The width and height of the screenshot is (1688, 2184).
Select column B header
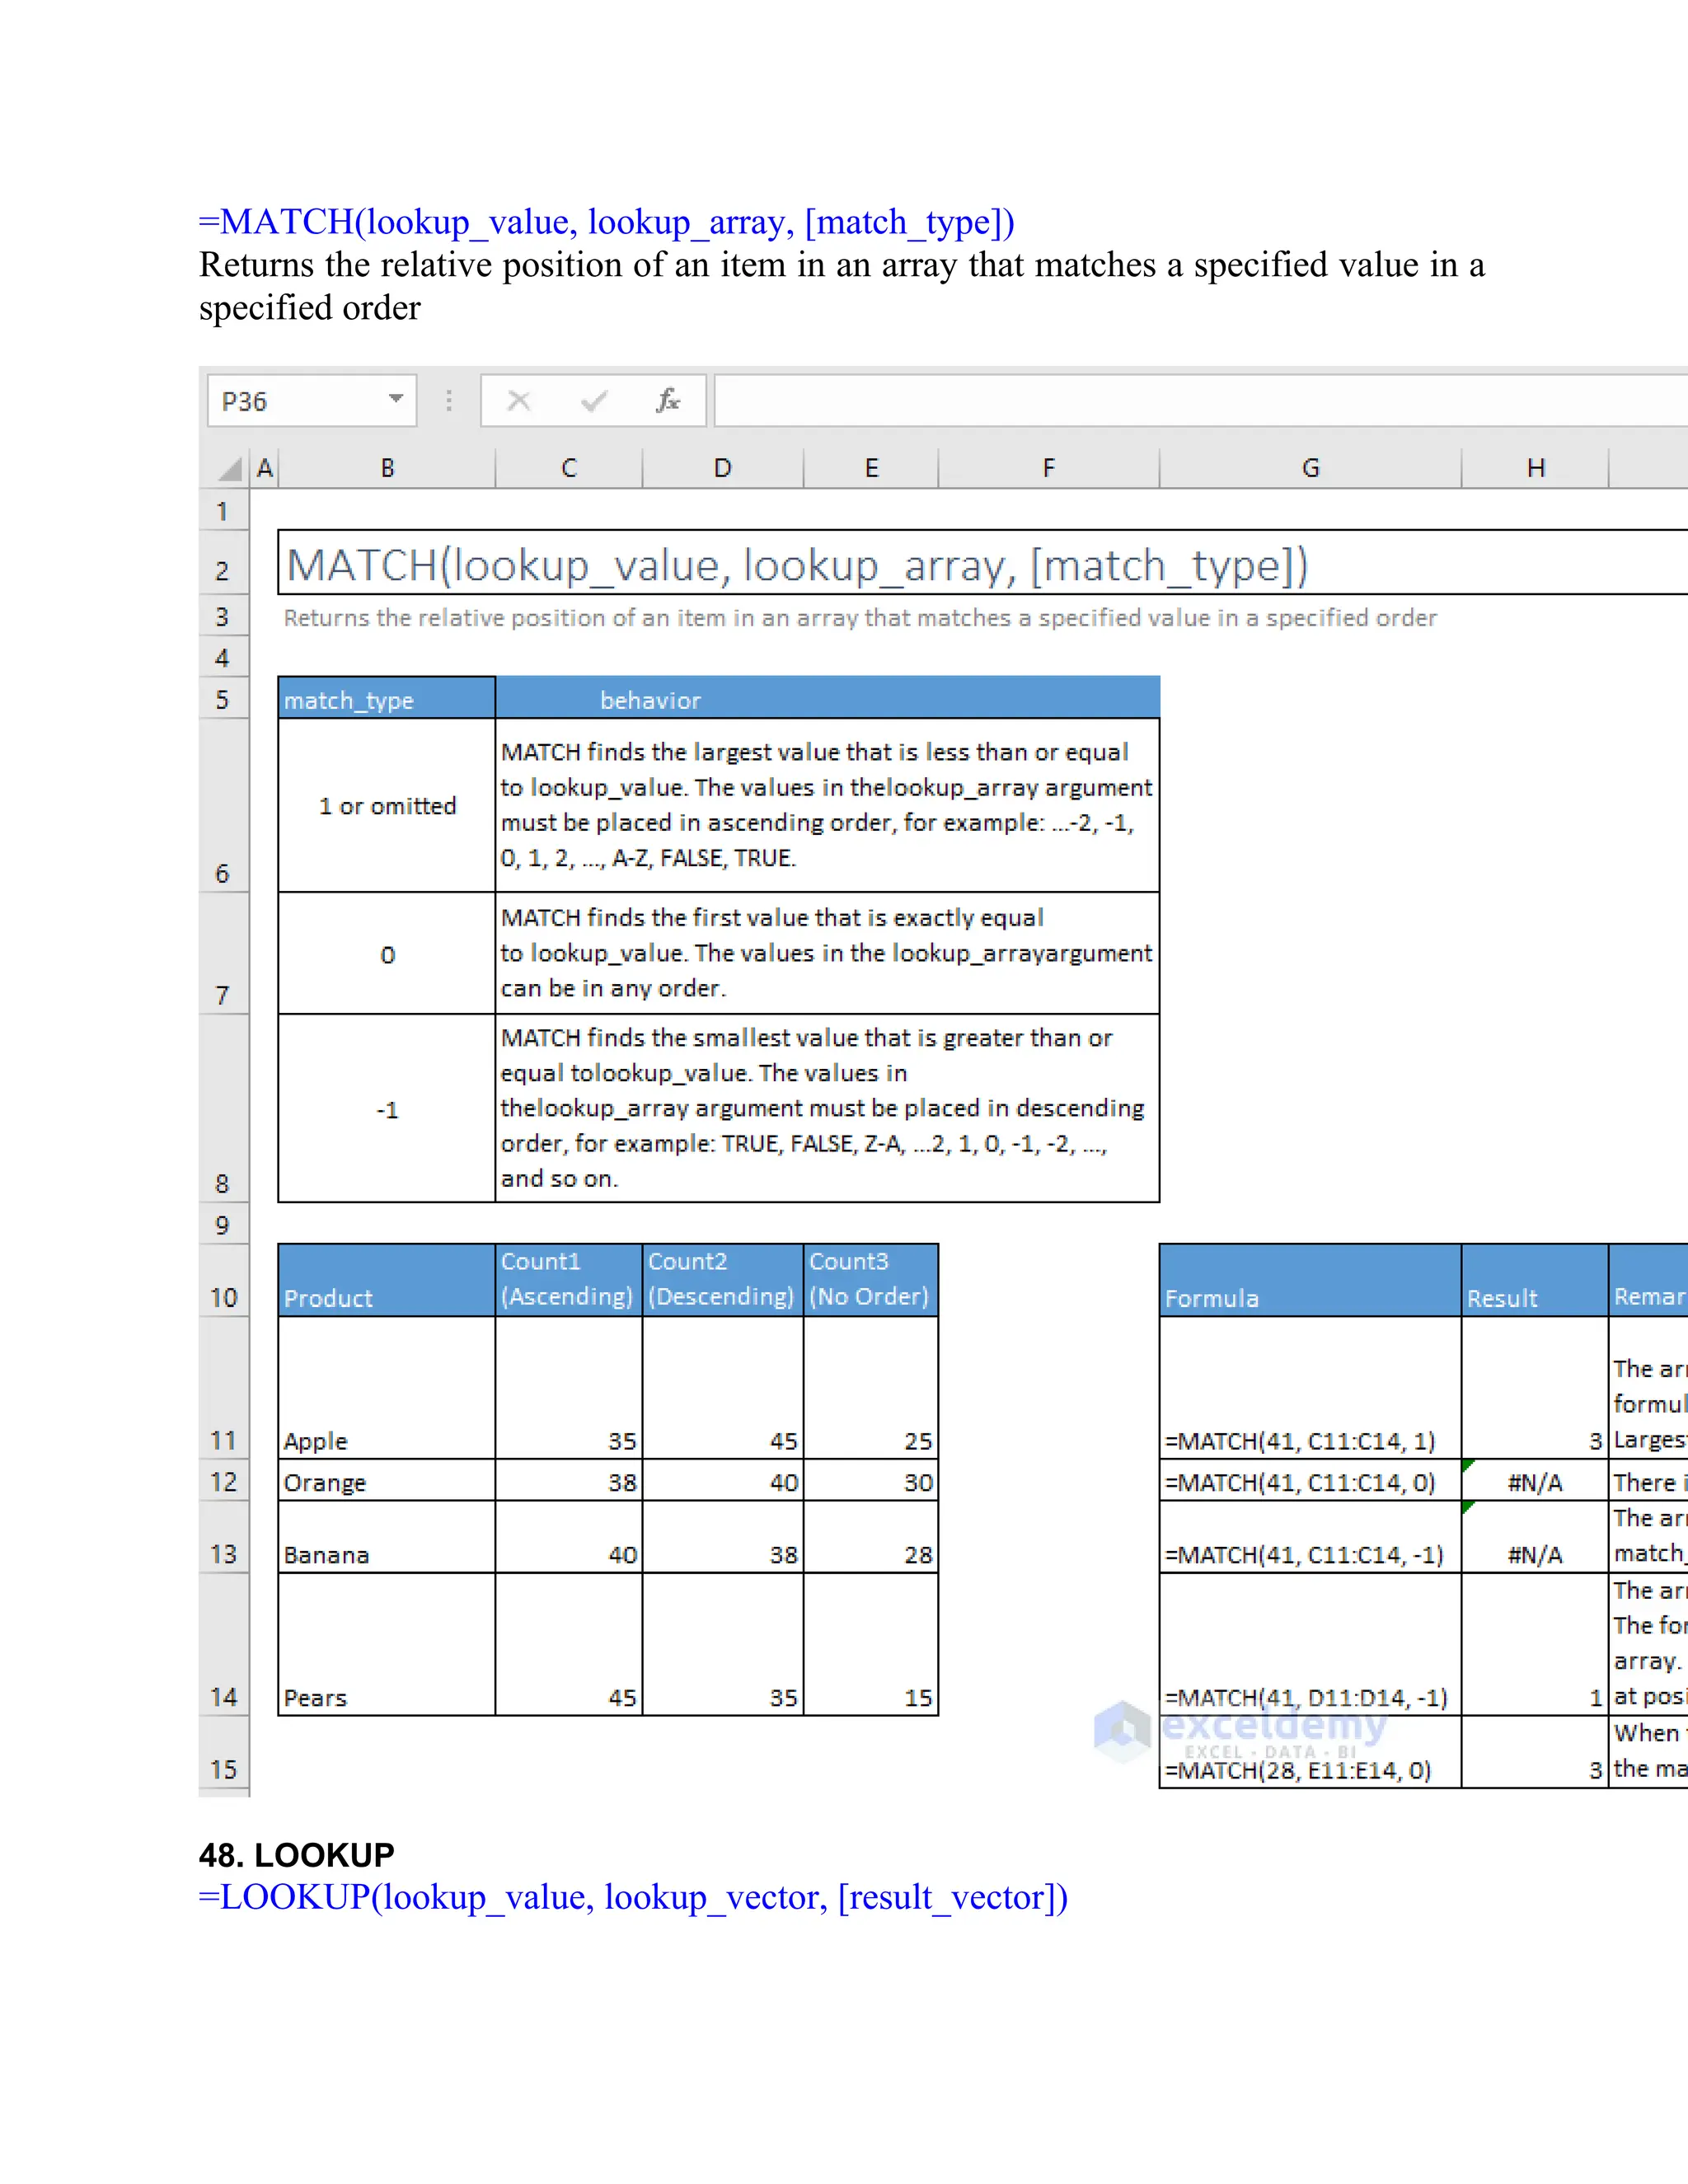pos(387,468)
